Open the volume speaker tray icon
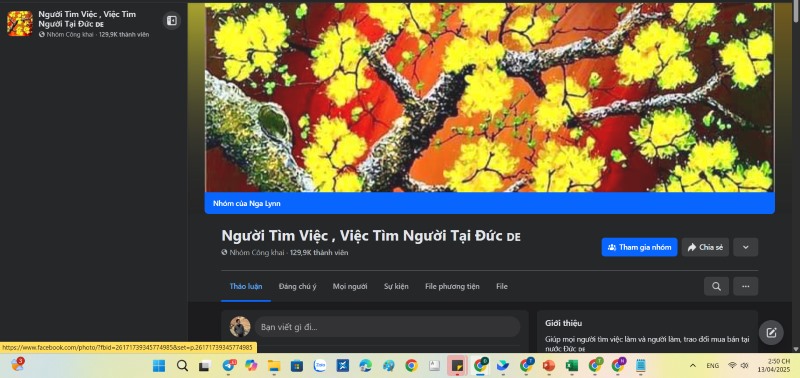Screen dimensions: 800x378 (x=744, y=365)
